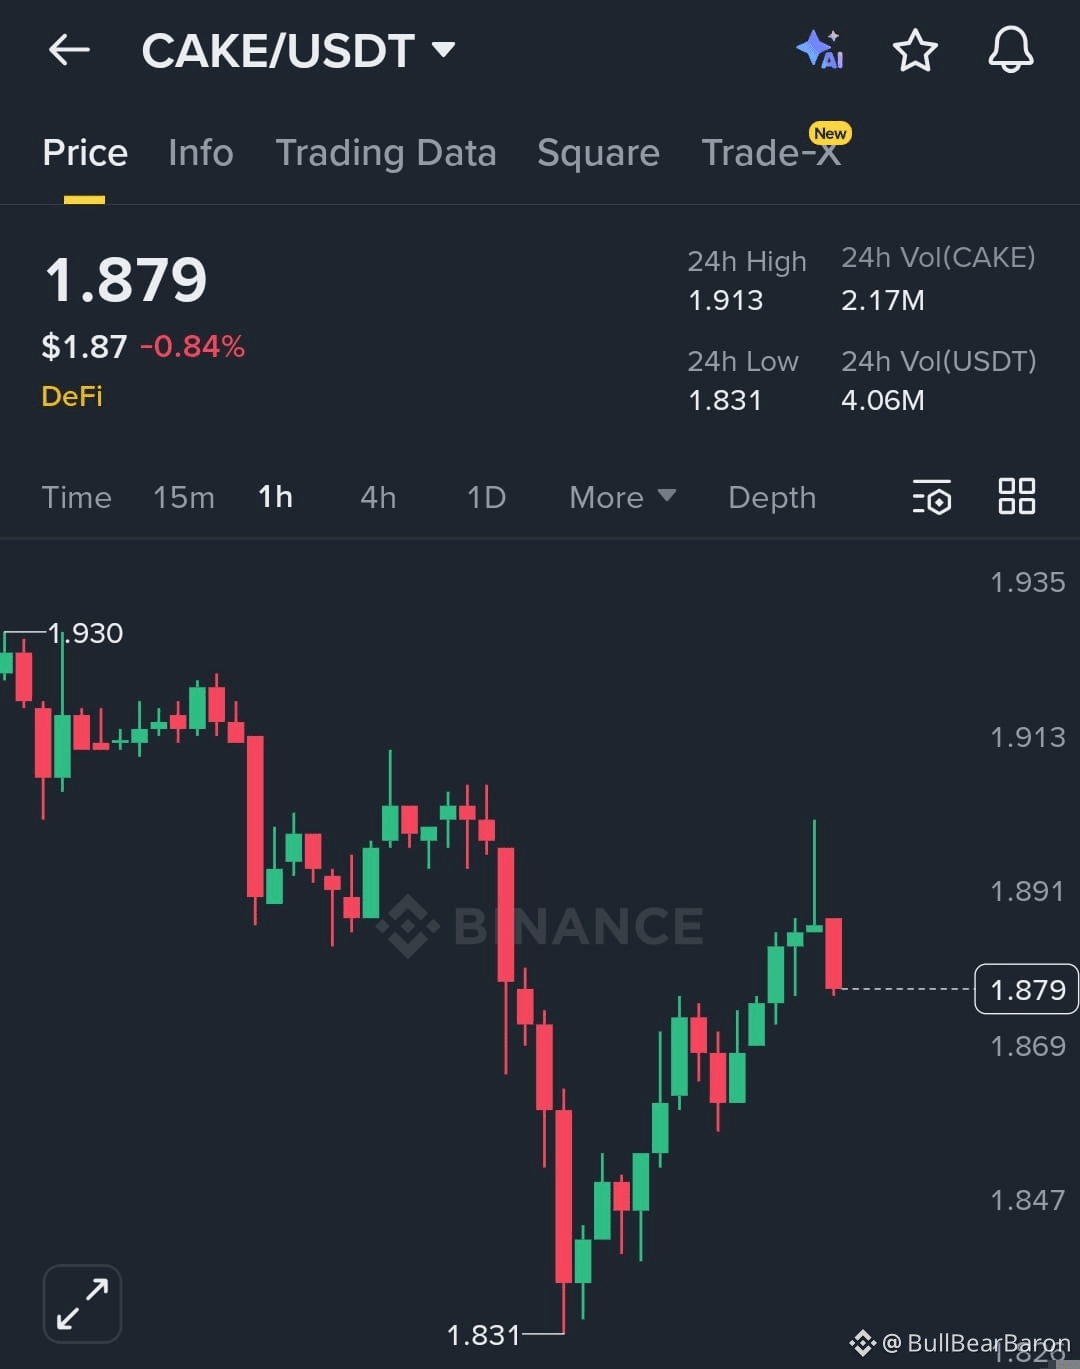The width and height of the screenshot is (1080, 1369).
Task: Star CAKE/USDT as a favorite
Action: coord(915,50)
